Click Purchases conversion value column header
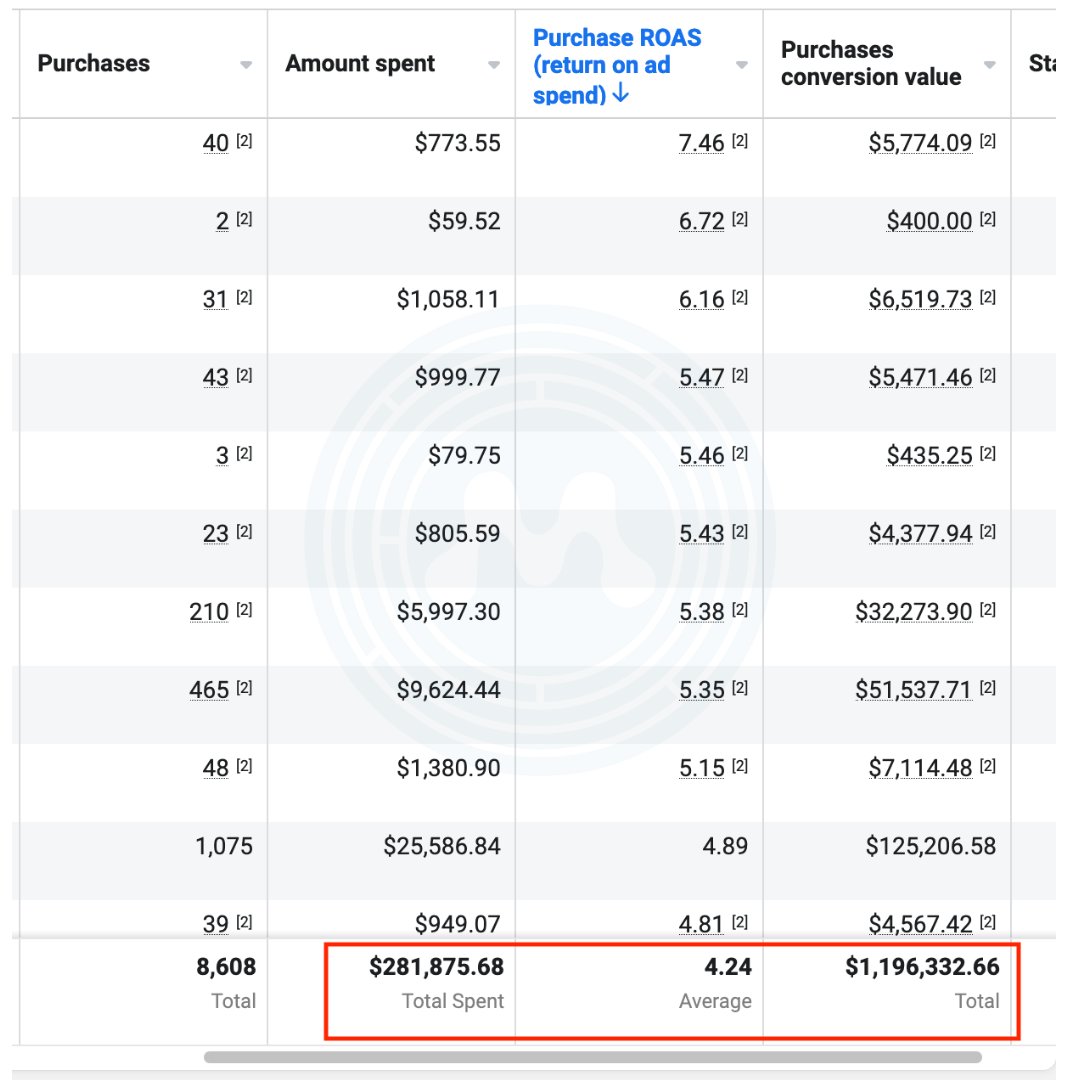The height and width of the screenshot is (1080, 1080). pos(871,63)
